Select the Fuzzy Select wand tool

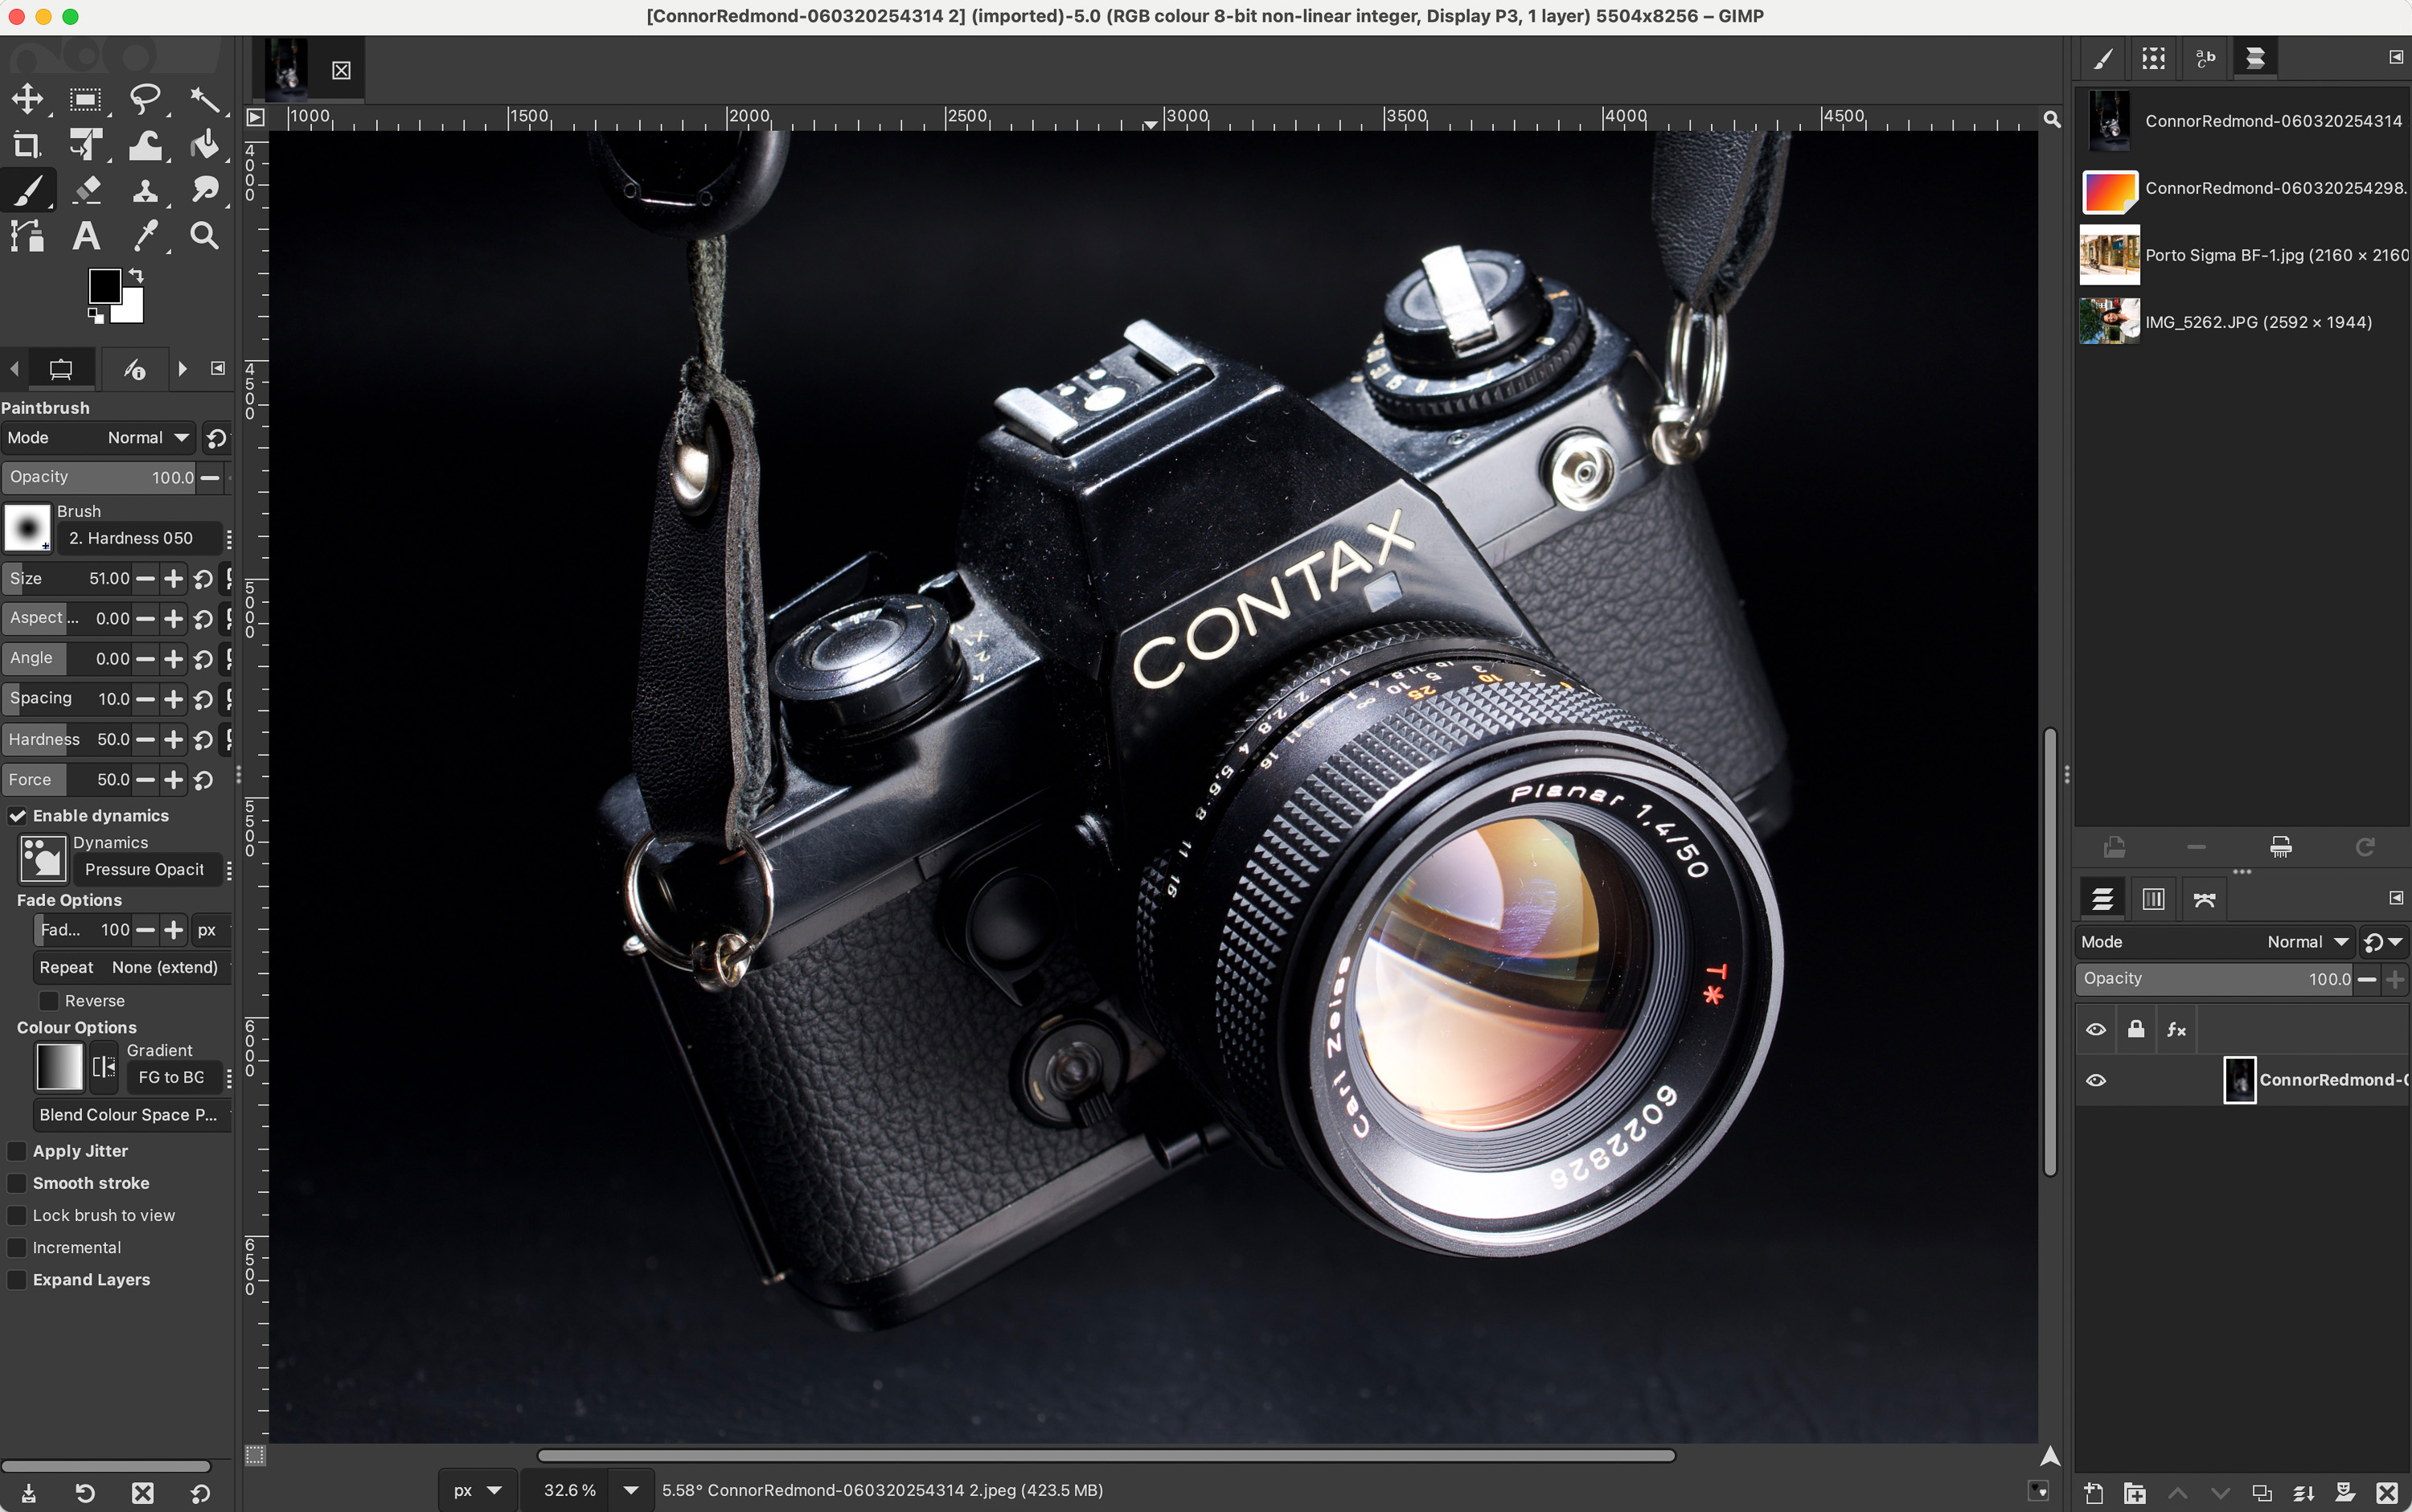tap(205, 99)
